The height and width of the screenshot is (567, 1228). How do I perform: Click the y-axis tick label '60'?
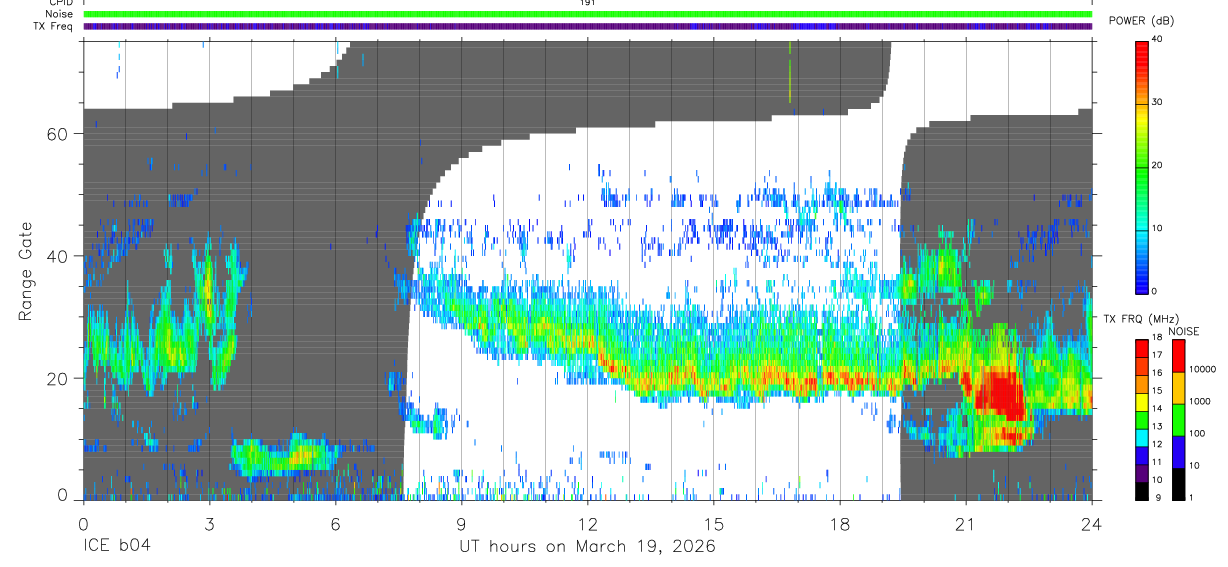[57, 134]
